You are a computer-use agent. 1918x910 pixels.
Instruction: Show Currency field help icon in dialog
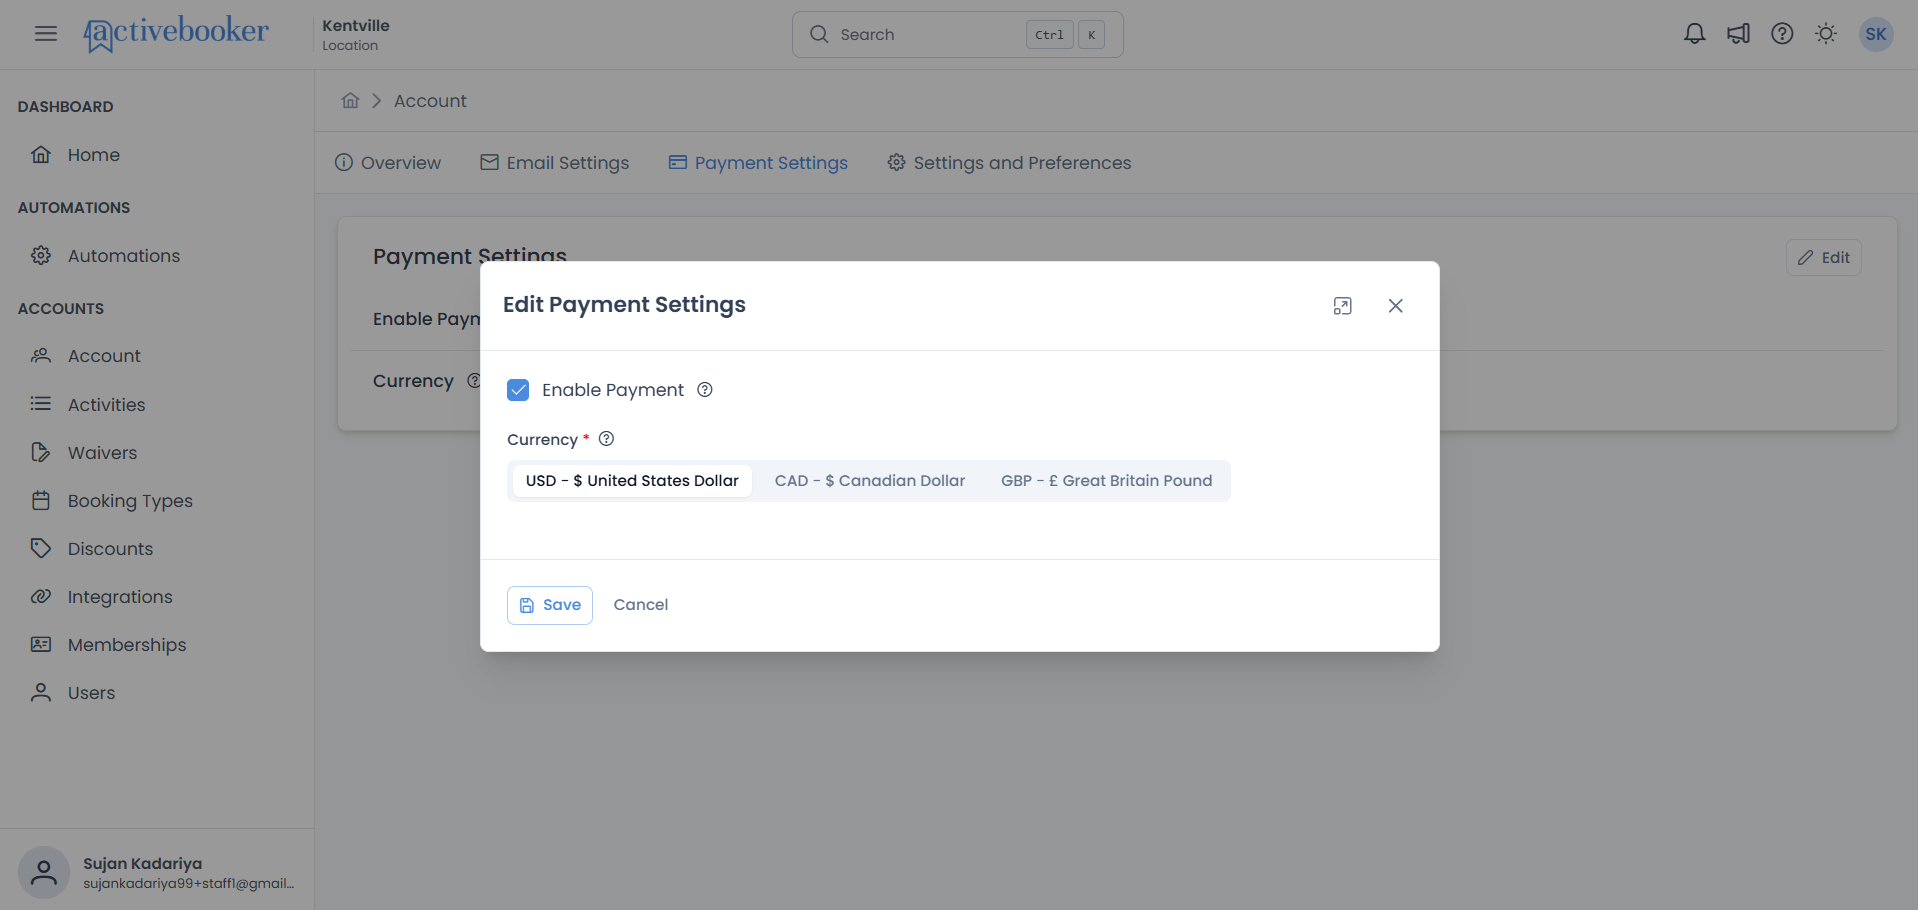coord(606,439)
